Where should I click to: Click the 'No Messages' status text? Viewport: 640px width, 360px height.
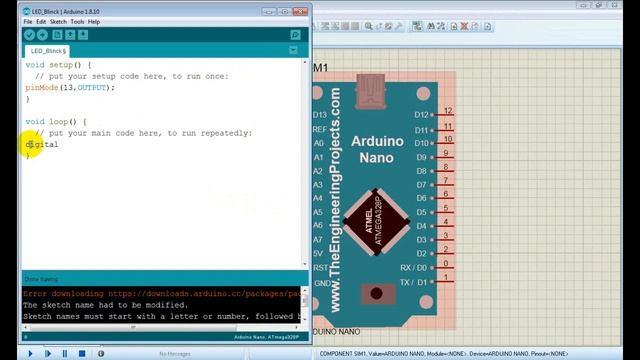pyautogui.click(x=175, y=354)
